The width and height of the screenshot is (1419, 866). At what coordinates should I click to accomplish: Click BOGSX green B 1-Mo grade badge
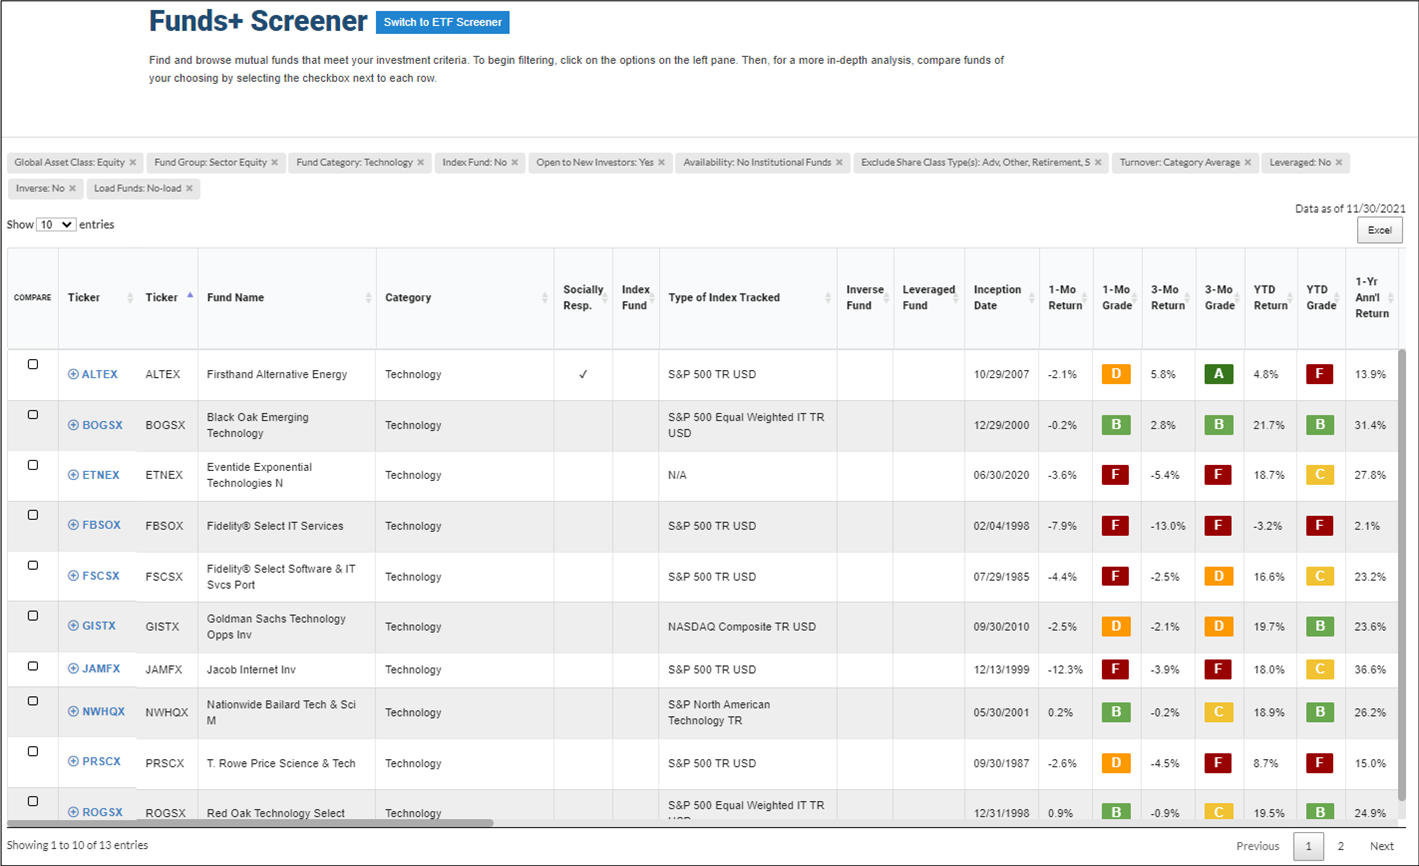pos(1116,425)
